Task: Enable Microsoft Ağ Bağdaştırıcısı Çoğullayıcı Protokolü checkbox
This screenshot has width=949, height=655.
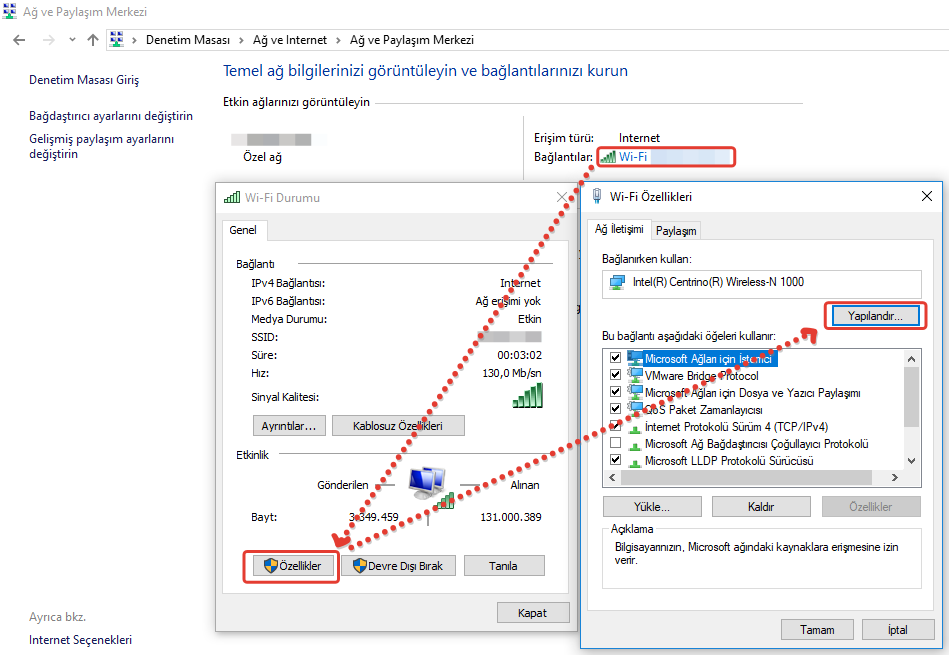Action: (x=615, y=444)
